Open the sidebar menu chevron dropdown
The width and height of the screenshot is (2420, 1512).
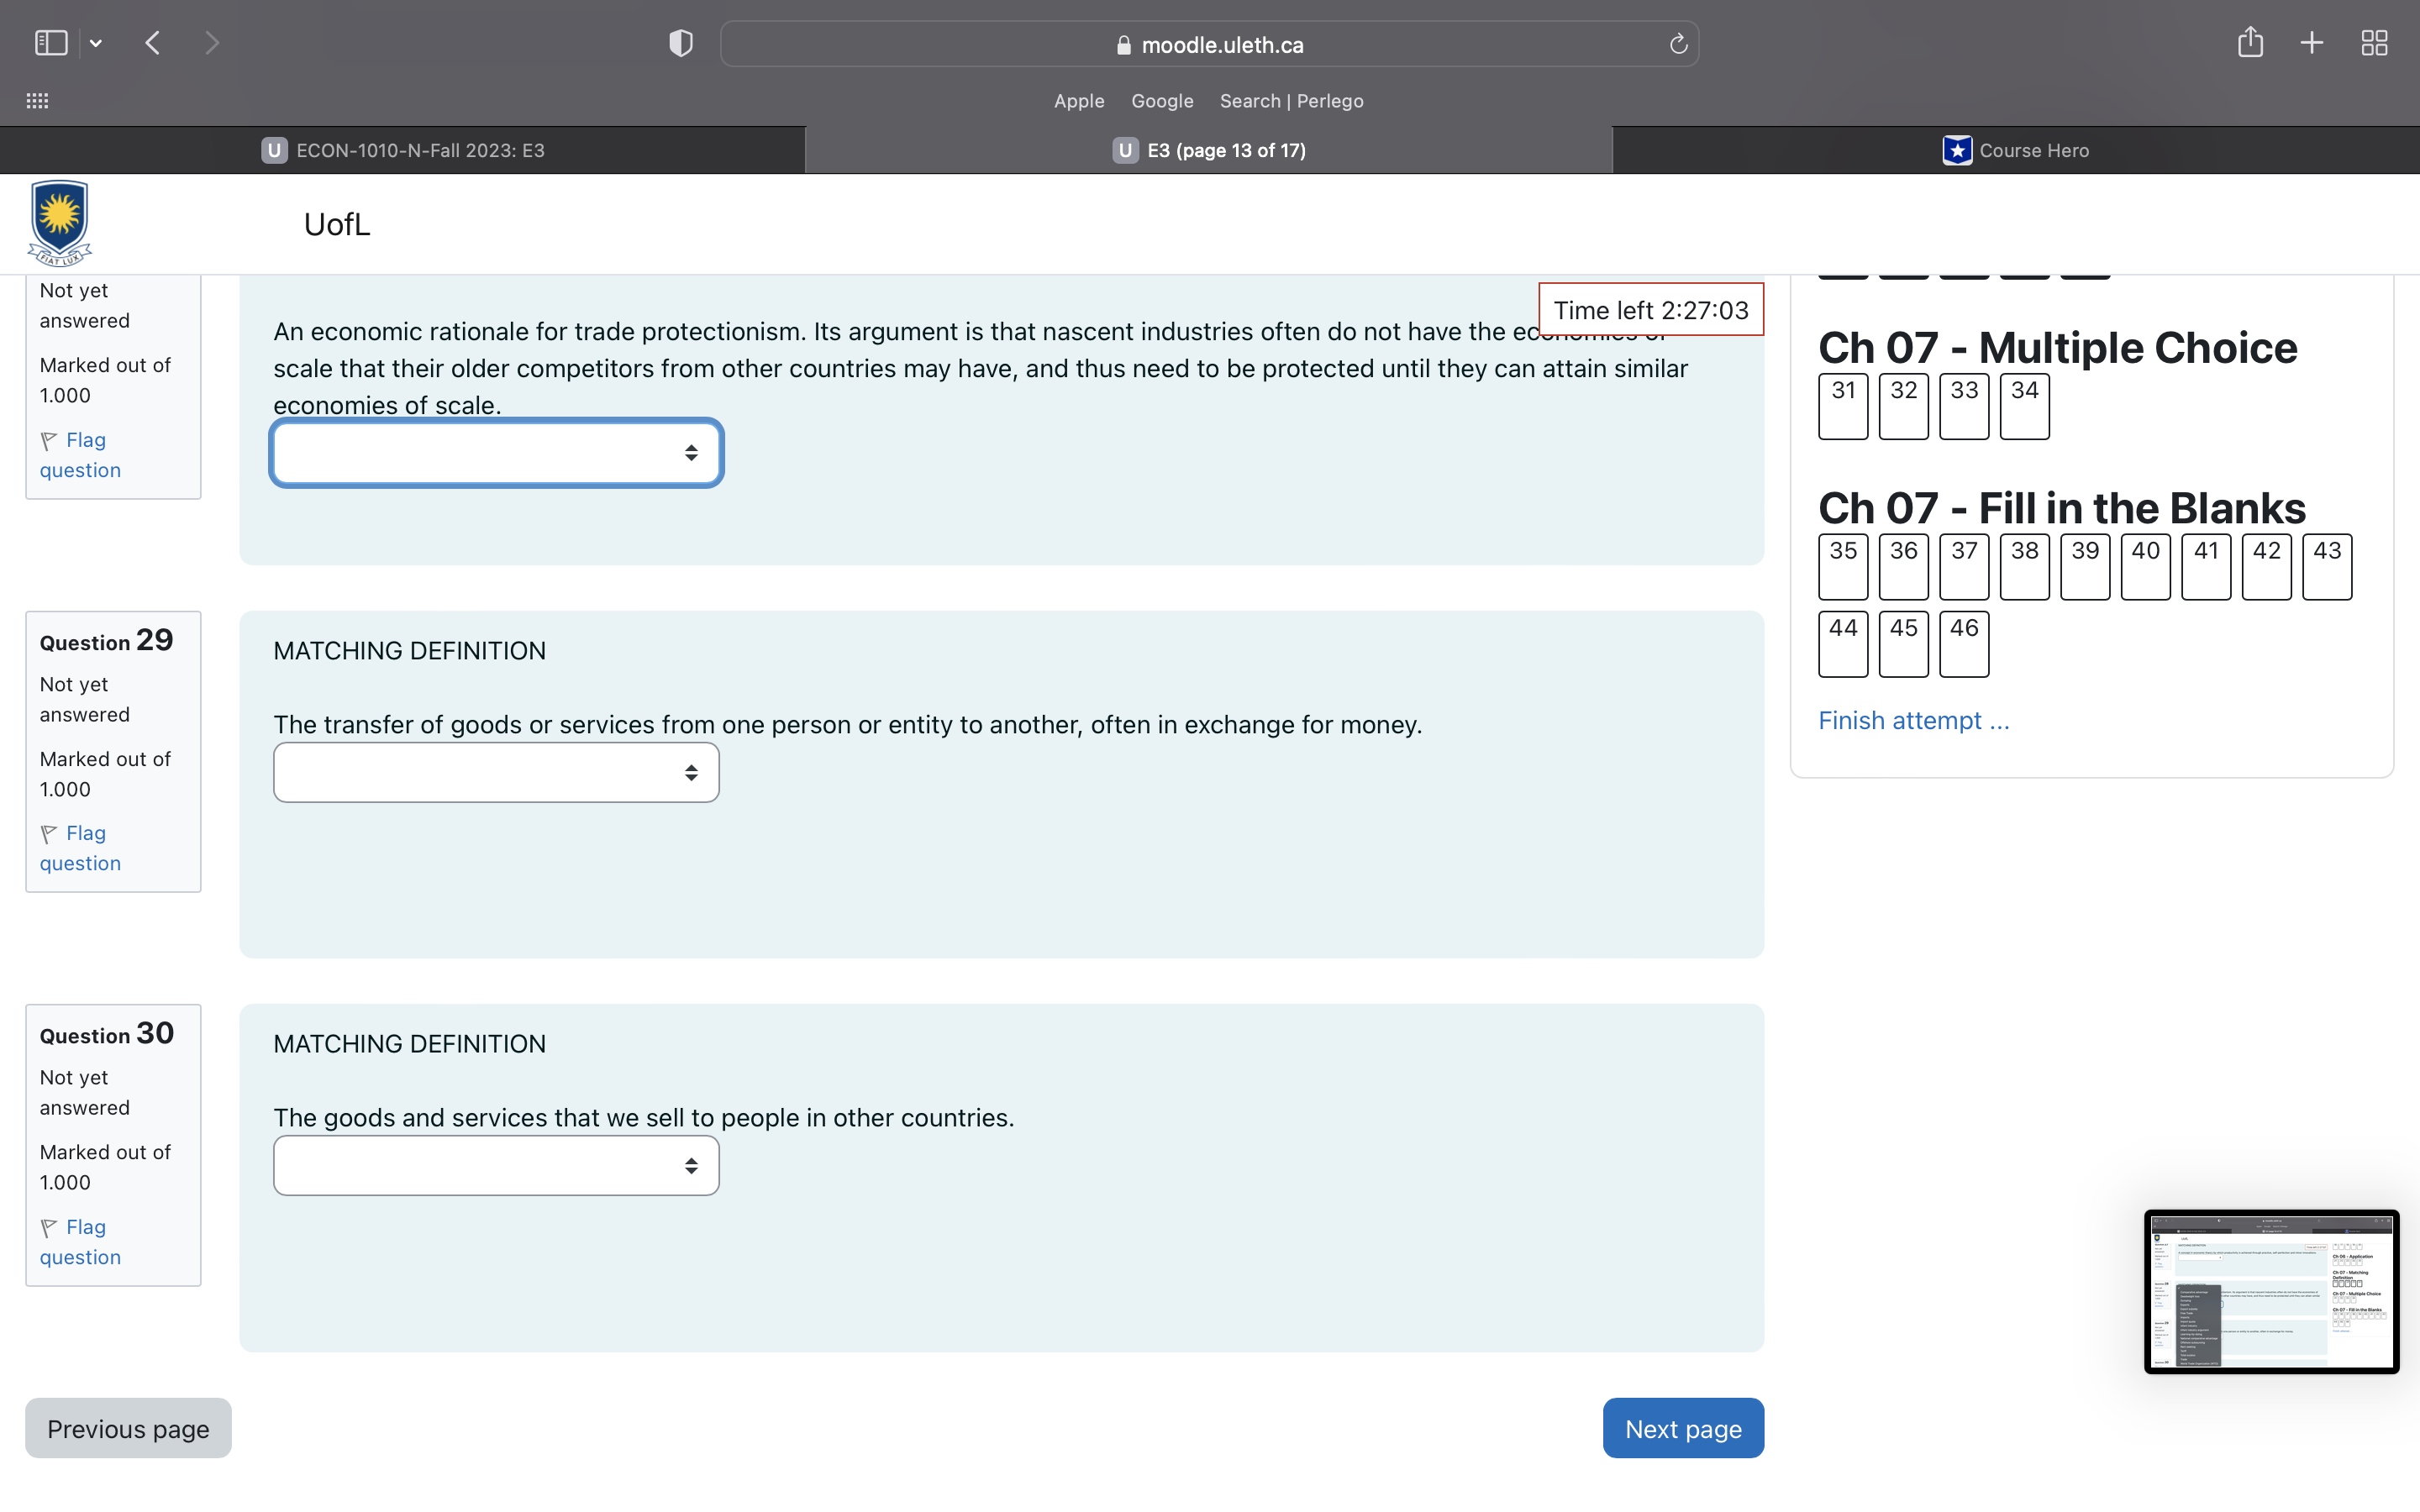click(96, 43)
